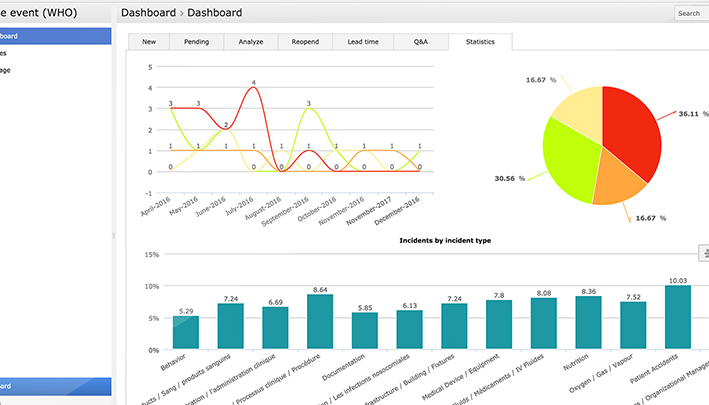709x405 pixels.
Task: Switch to the Pending tab
Action: (x=196, y=42)
